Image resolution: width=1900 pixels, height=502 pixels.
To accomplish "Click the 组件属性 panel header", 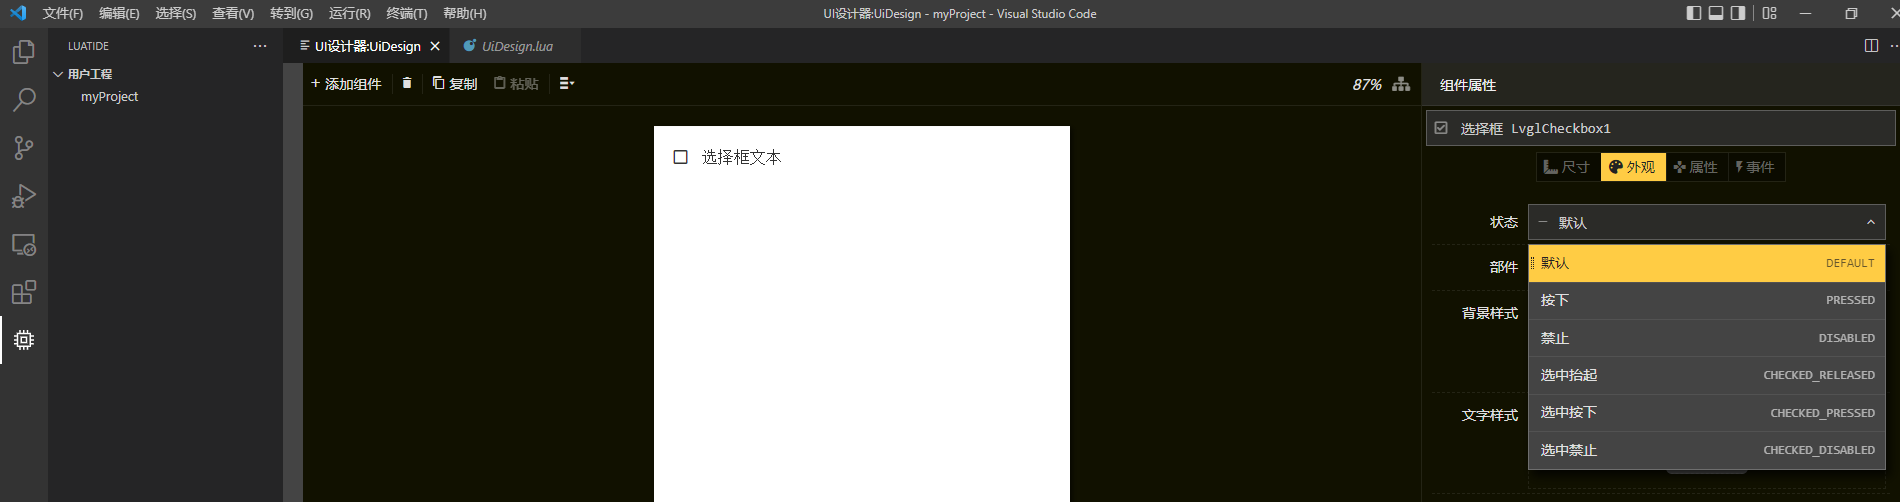I will point(1468,85).
